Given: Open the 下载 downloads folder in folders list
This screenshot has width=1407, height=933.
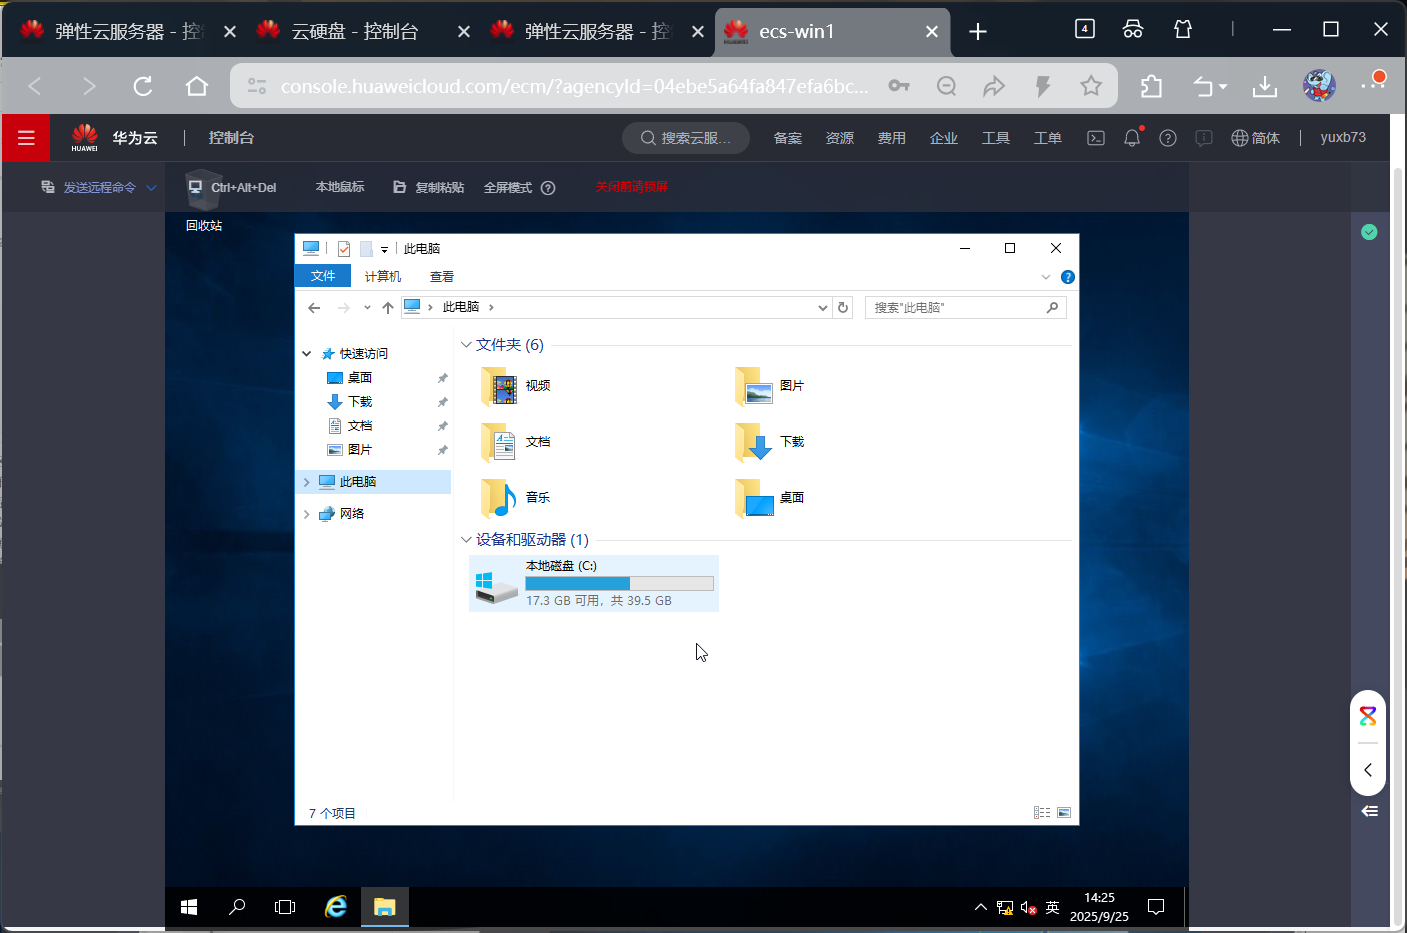Looking at the screenshot, I should tap(770, 442).
